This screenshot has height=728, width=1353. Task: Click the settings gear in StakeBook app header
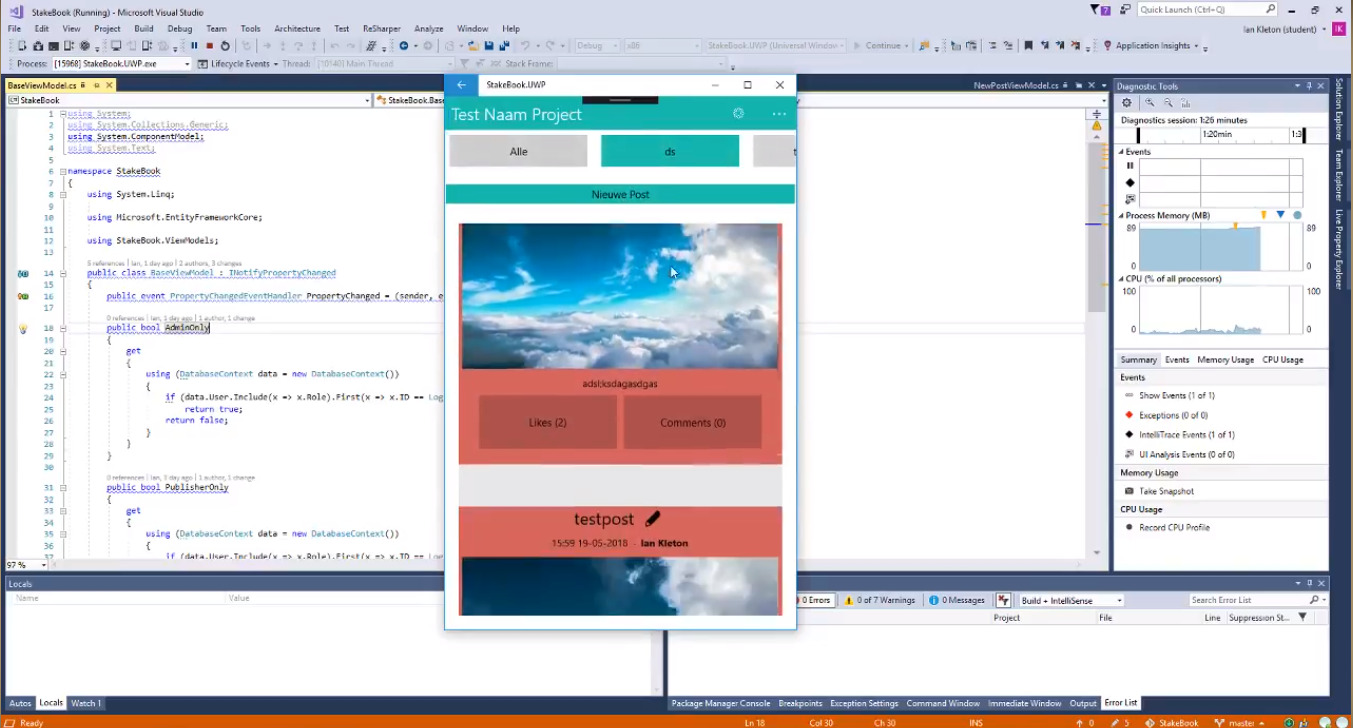[x=738, y=114]
